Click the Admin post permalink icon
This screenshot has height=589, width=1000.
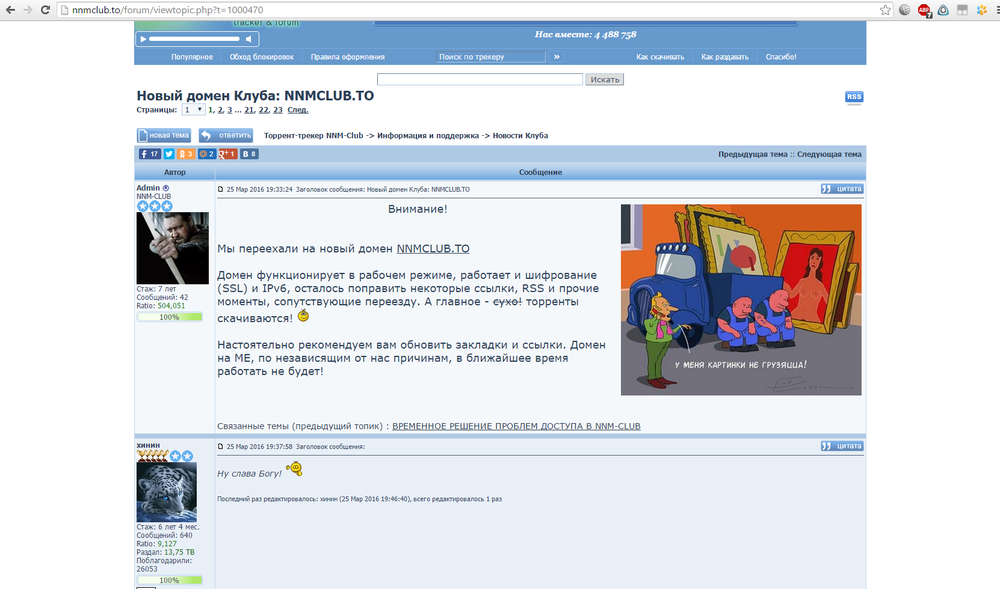point(221,189)
